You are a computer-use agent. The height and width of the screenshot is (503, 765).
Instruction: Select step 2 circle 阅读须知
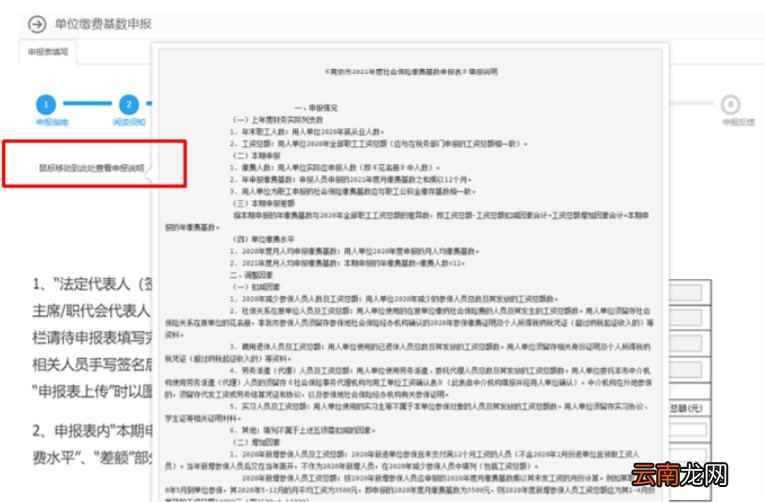coord(129,104)
